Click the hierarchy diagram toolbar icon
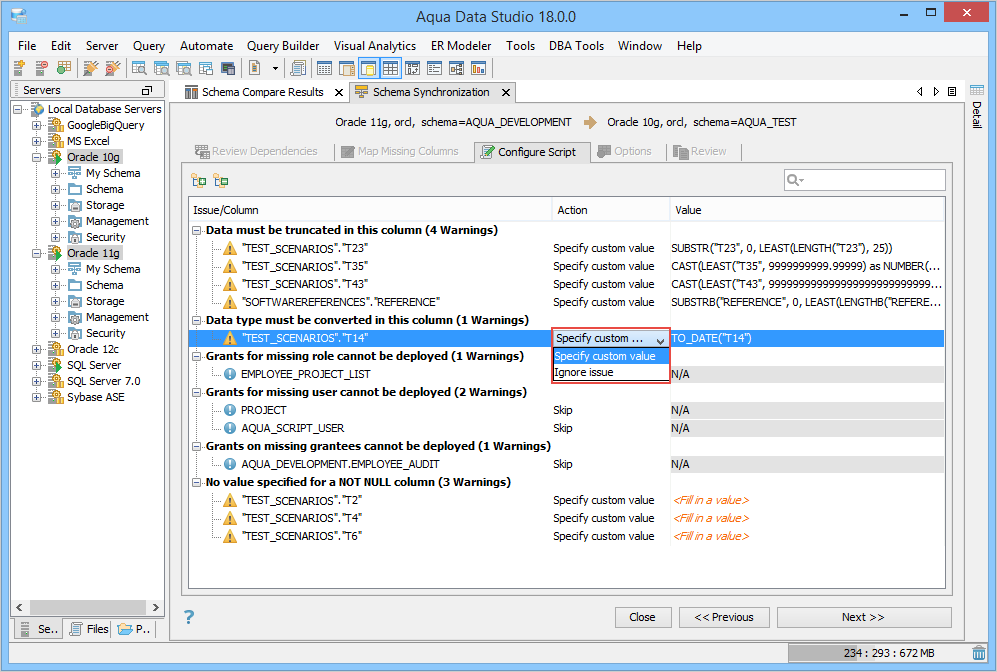The width and height of the screenshot is (997, 672). click(x=457, y=67)
